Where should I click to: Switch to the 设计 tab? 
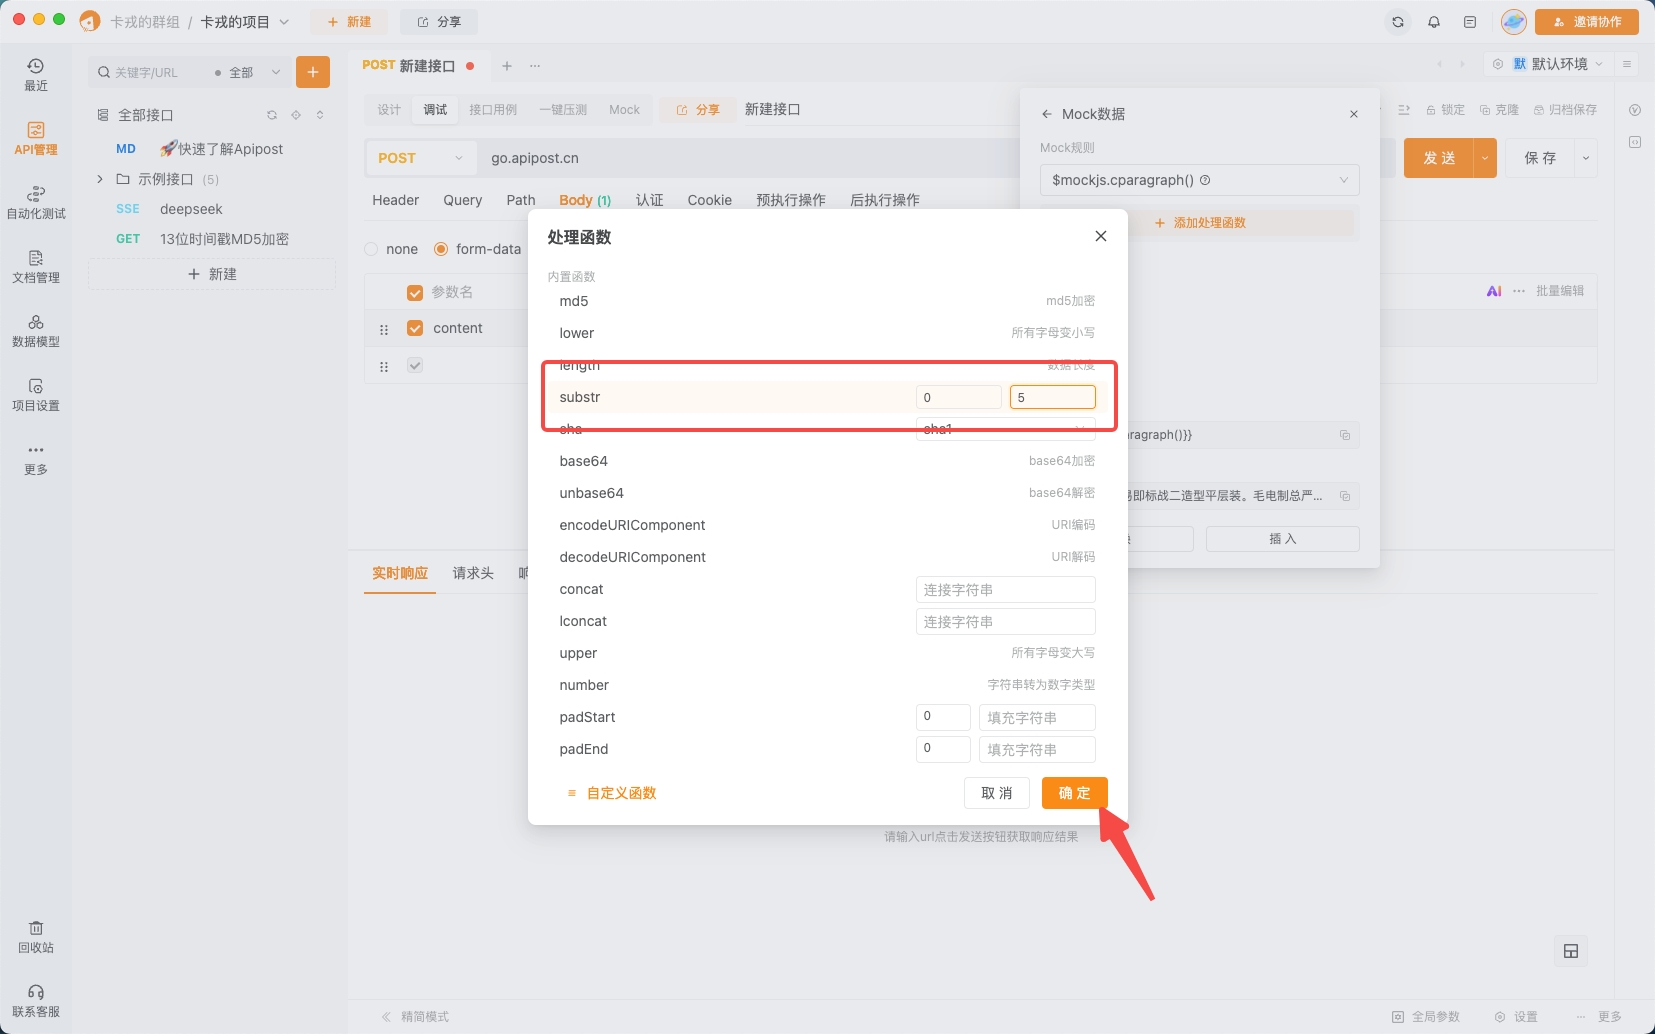pos(389,110)
